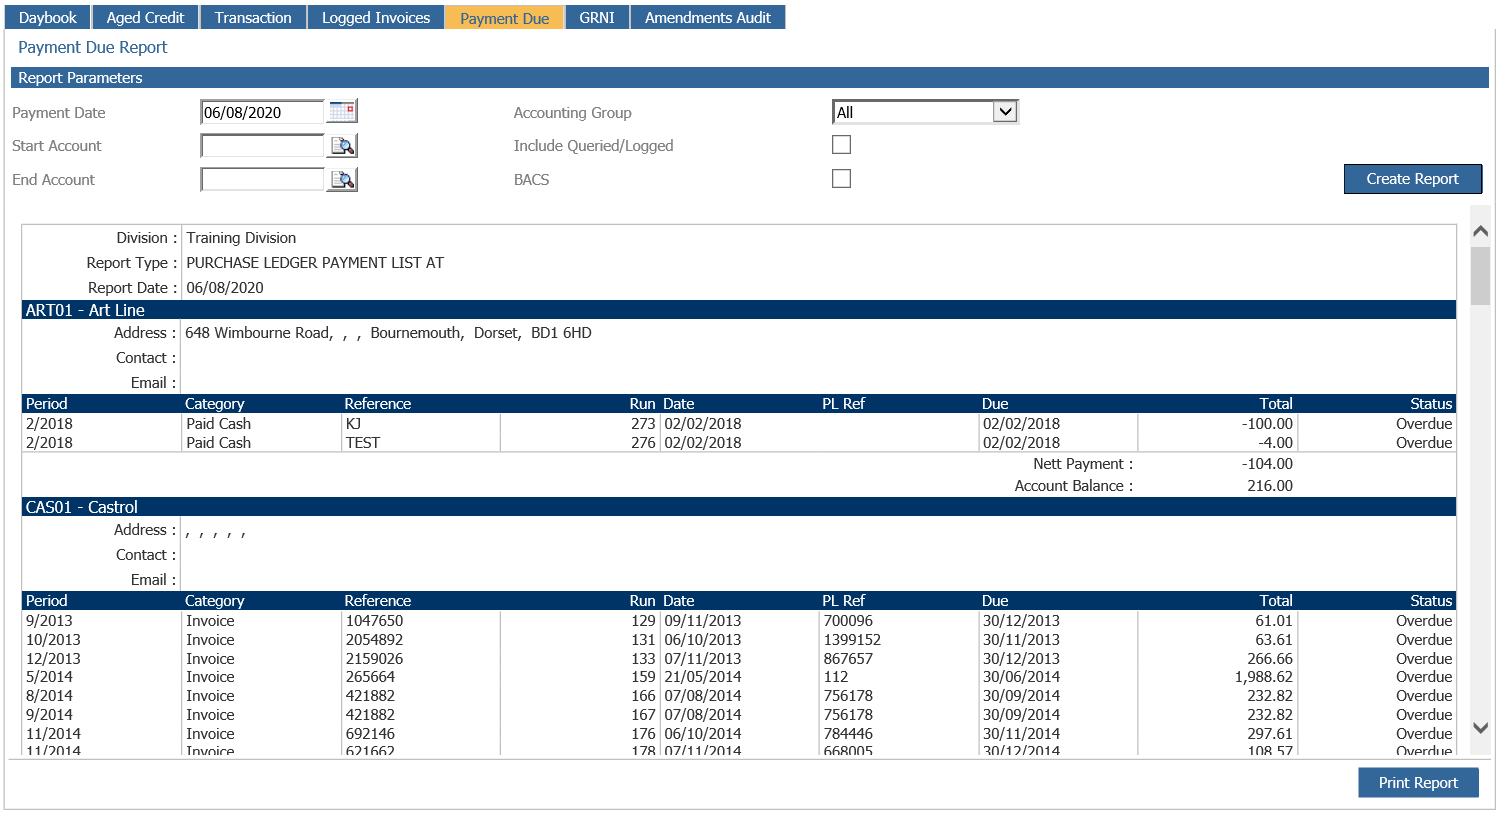Click the Account Balance value 216.00

coord(1270,486)
